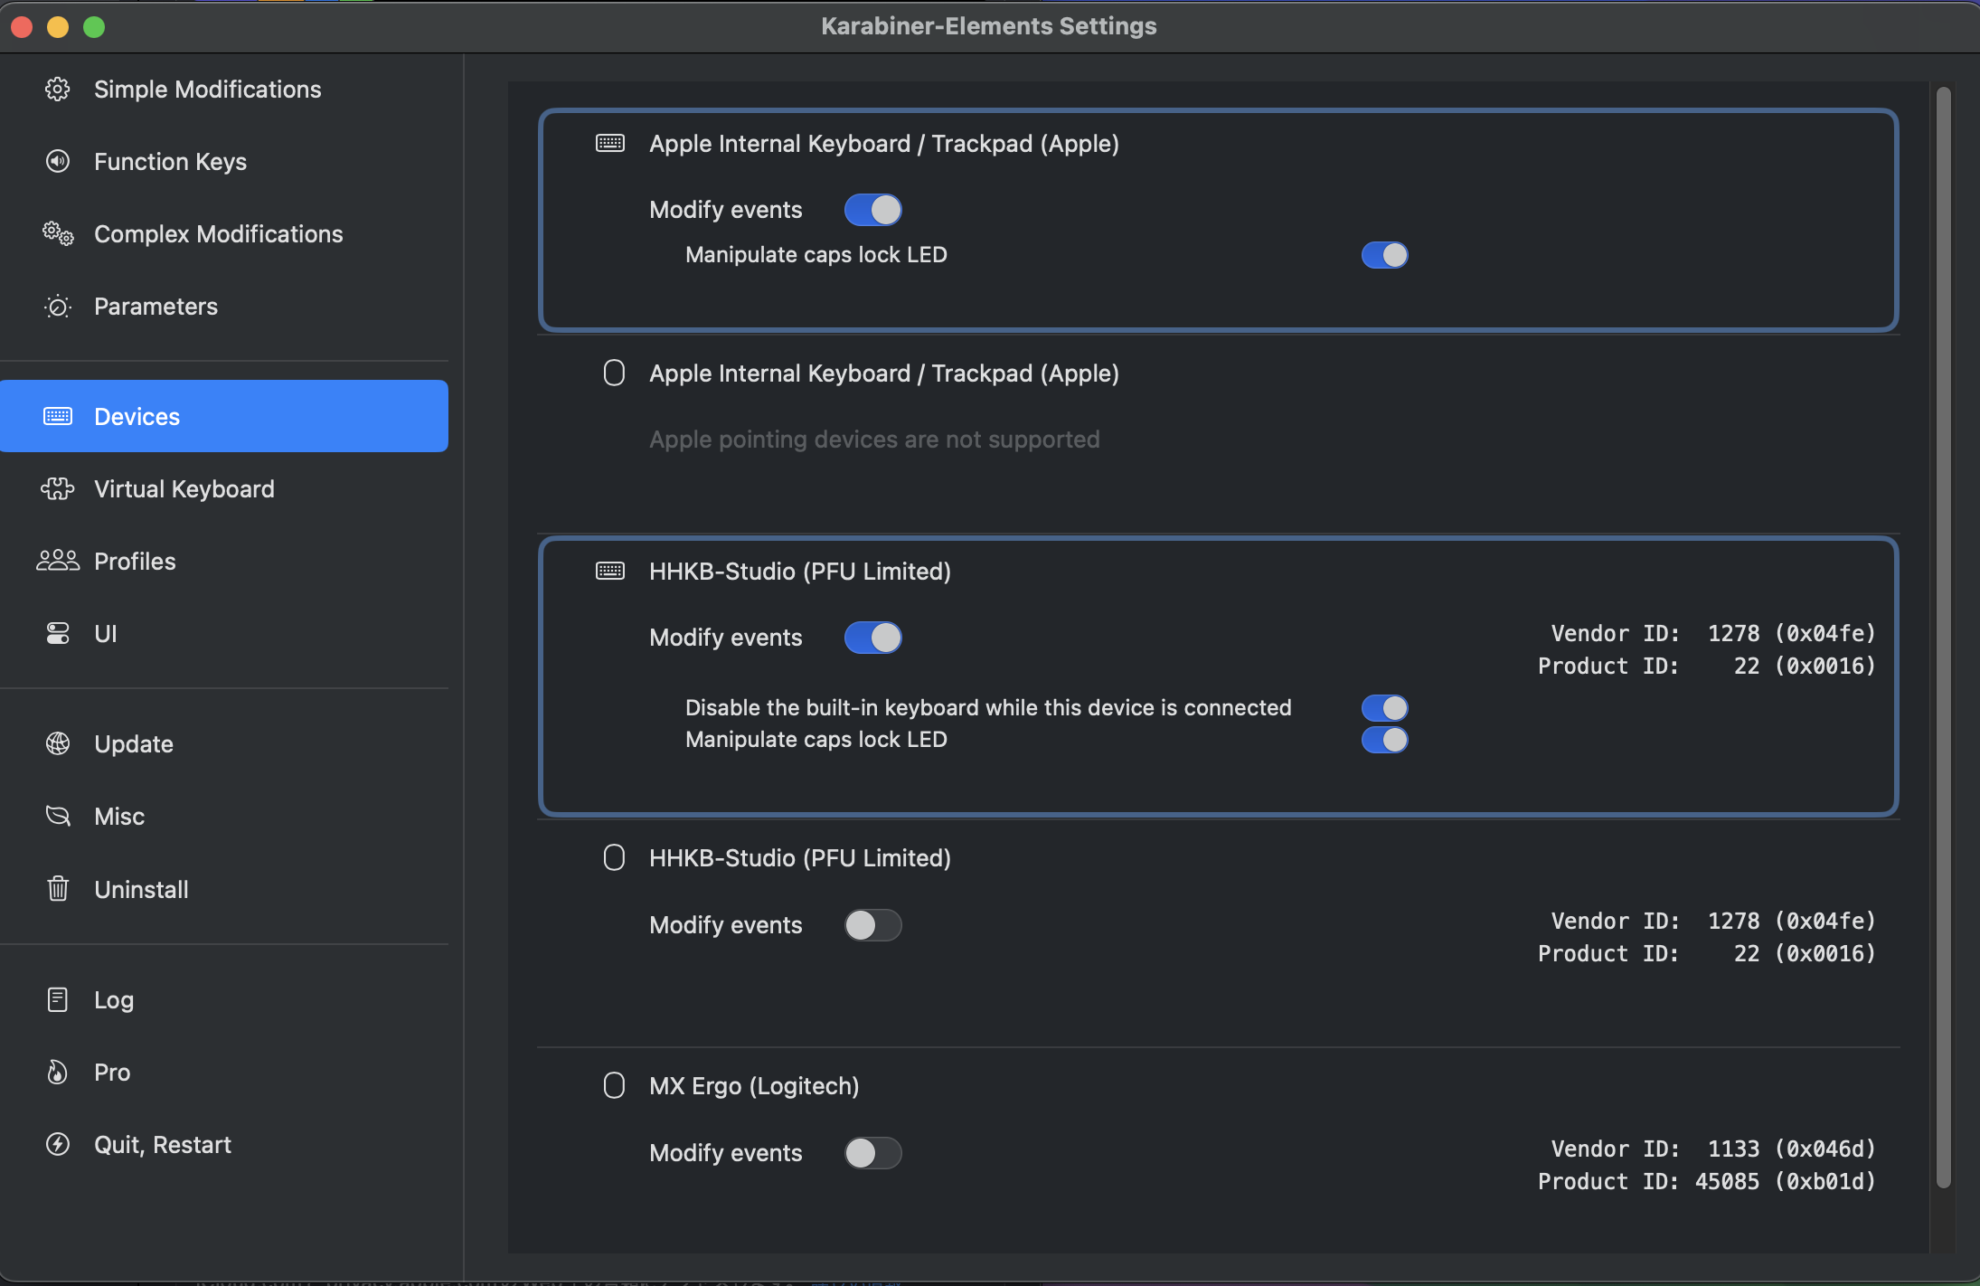Switch to Virtual Keyboard settings
Screen dimensions: 1980x1286
(224, 488)
